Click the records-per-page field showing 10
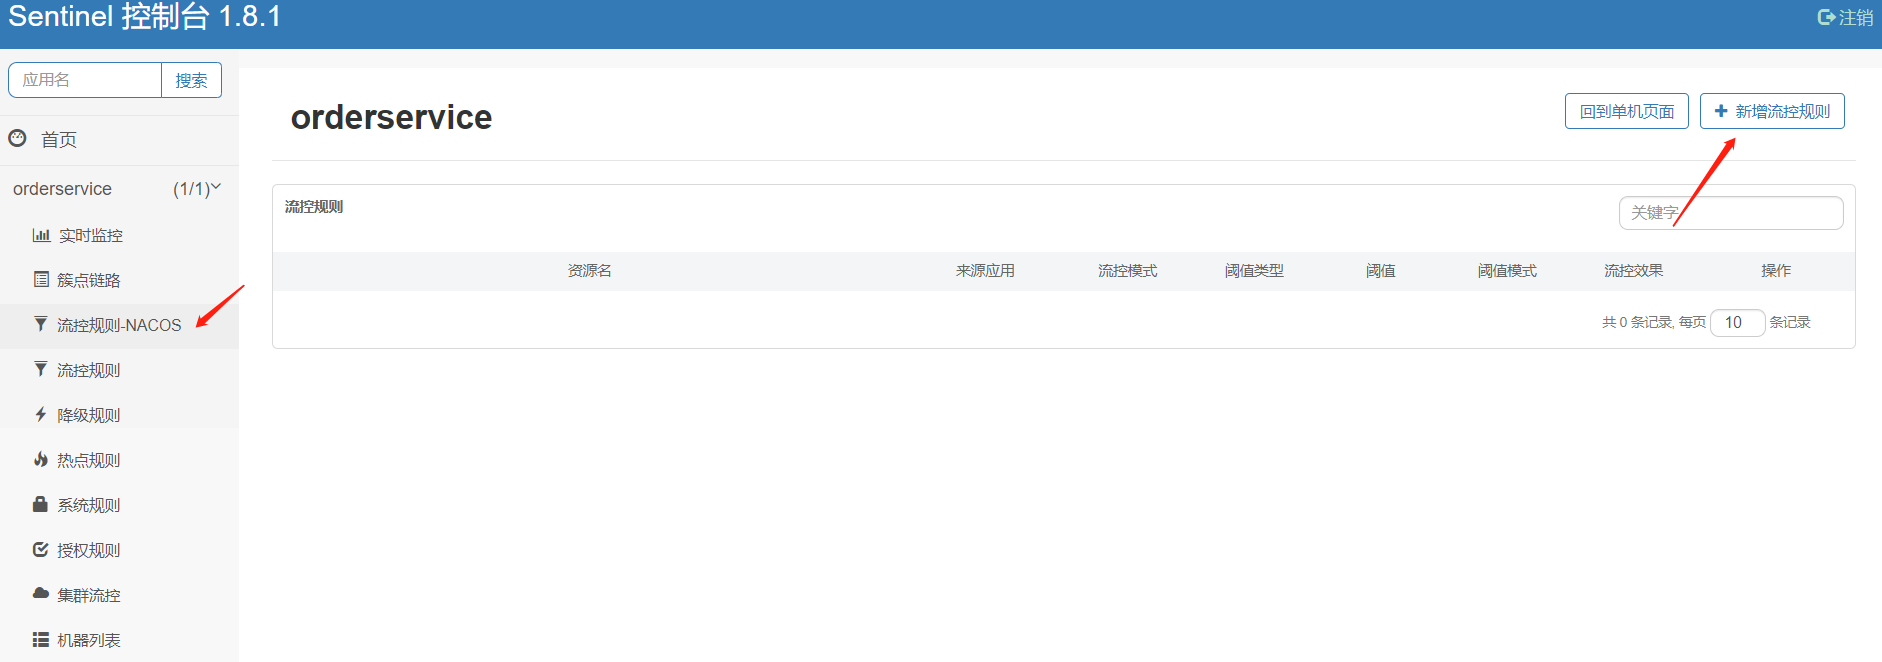This screenshot has height=662, width=1882. click(1737, 322)
